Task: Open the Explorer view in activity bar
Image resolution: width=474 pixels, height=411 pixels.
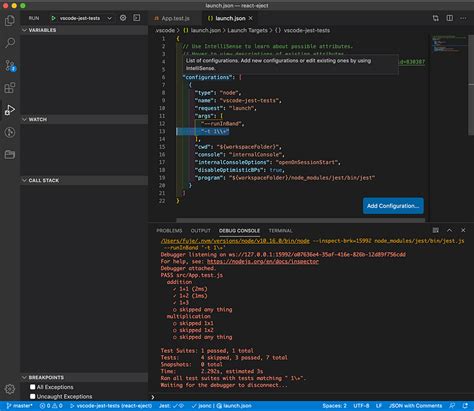Action: (x=10, y=21)
